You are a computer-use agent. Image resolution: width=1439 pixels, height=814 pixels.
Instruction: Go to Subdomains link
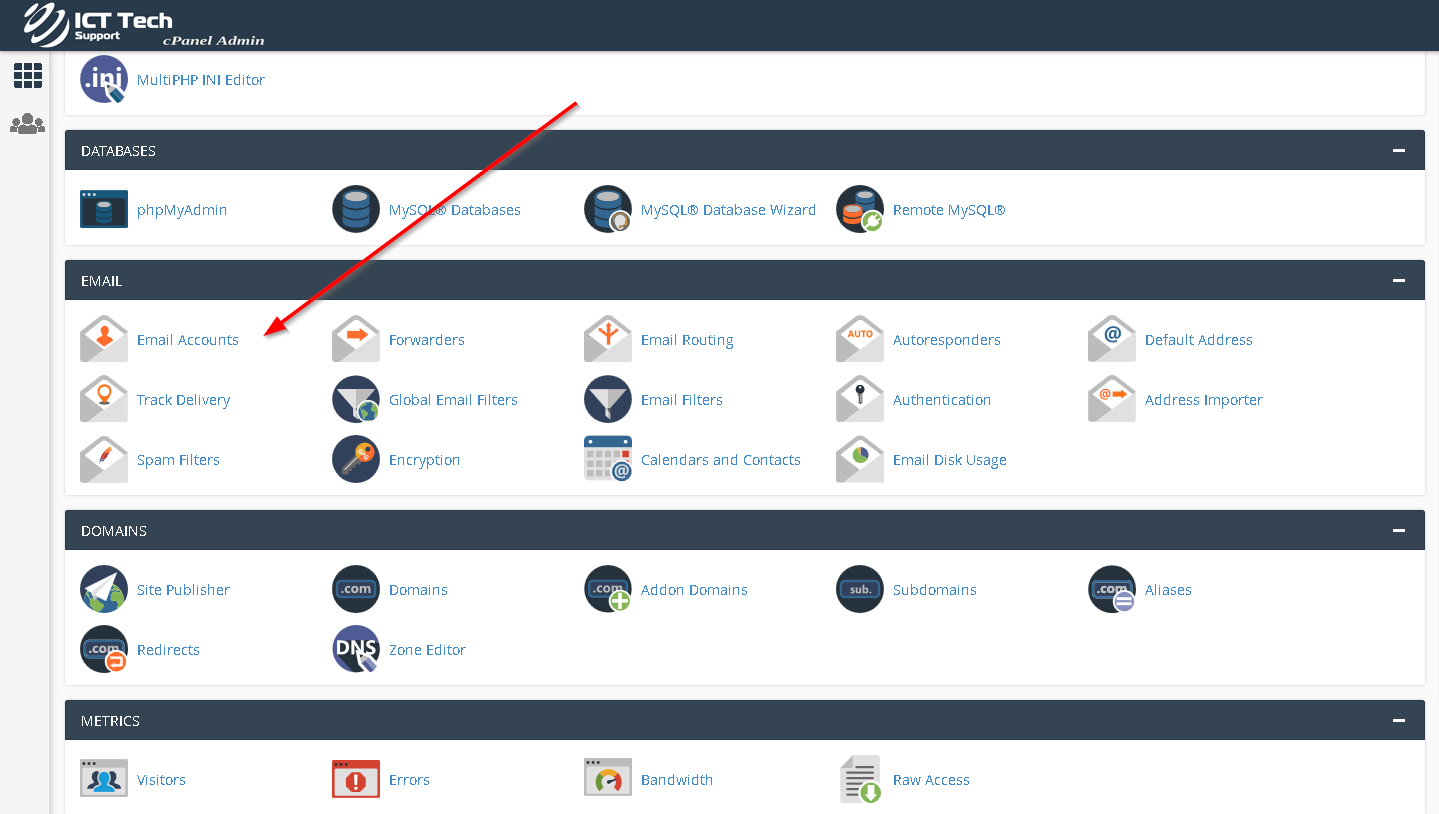click(934, 590)
